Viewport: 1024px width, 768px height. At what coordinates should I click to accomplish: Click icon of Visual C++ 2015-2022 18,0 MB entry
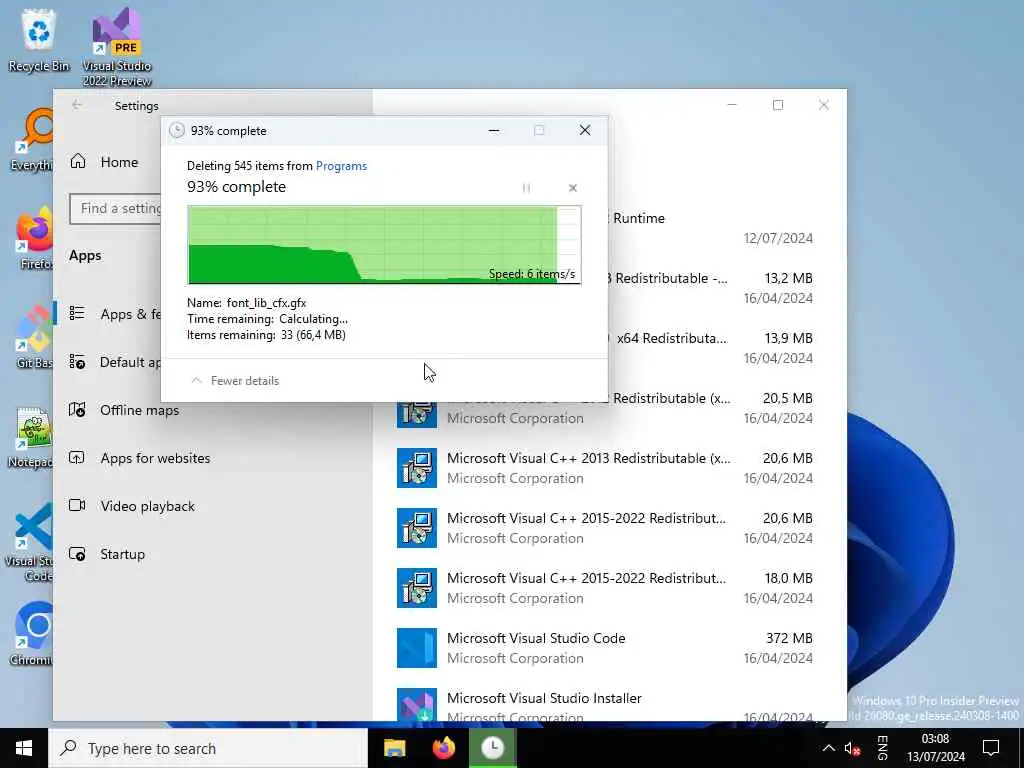[x=417, y=588]
